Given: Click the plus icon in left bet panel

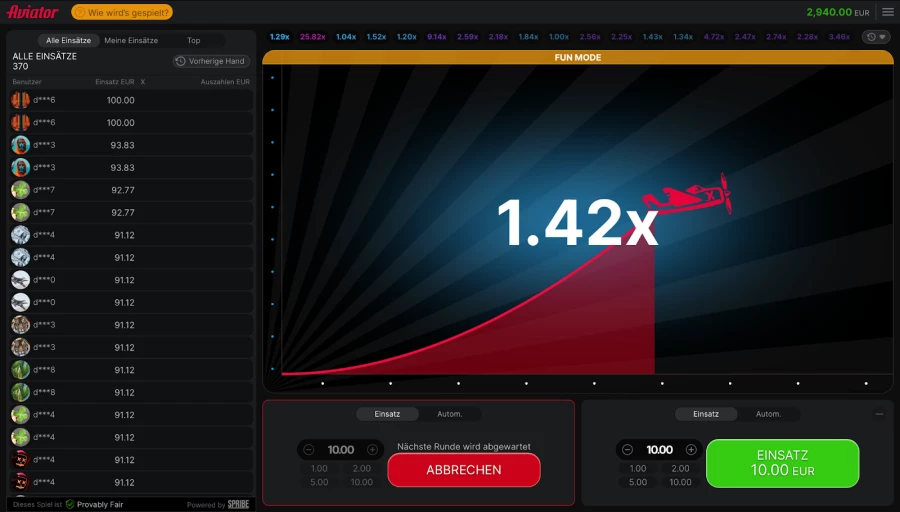Looking at the screenshot, I should 372,450.
